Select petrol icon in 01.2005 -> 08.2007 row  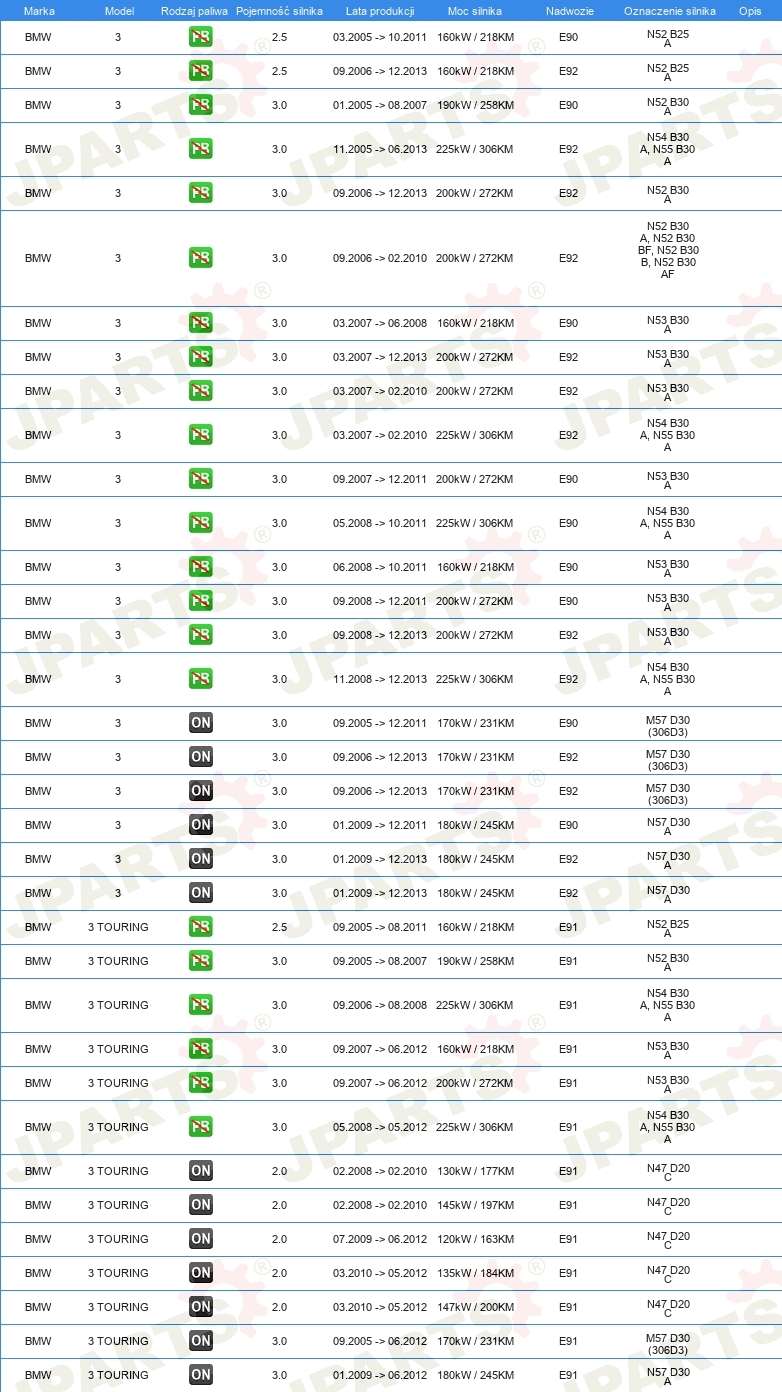coord(201,106)
